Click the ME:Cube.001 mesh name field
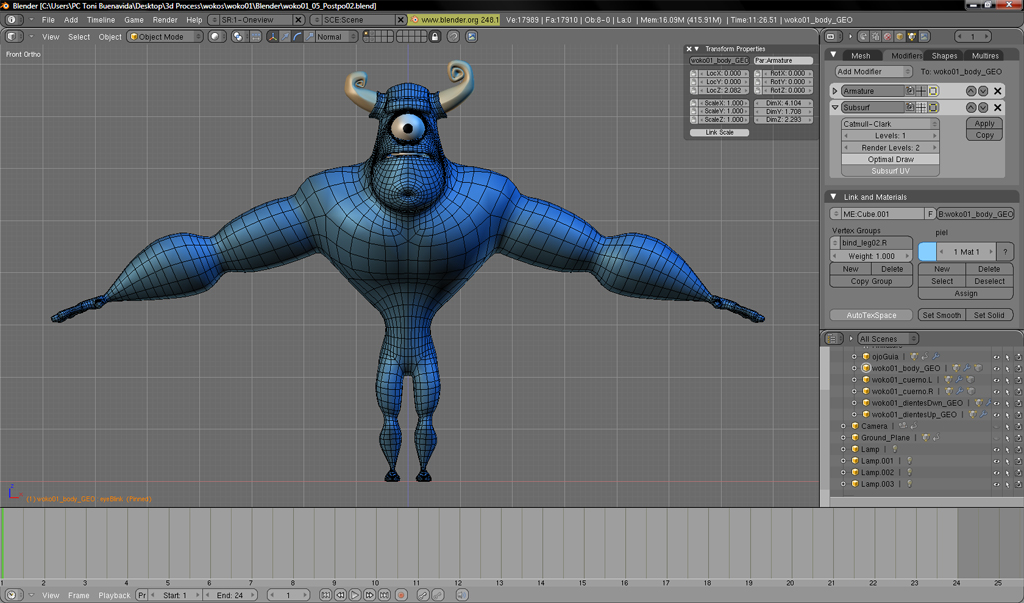Screen dimensions: 1024x603 [882, 214]
